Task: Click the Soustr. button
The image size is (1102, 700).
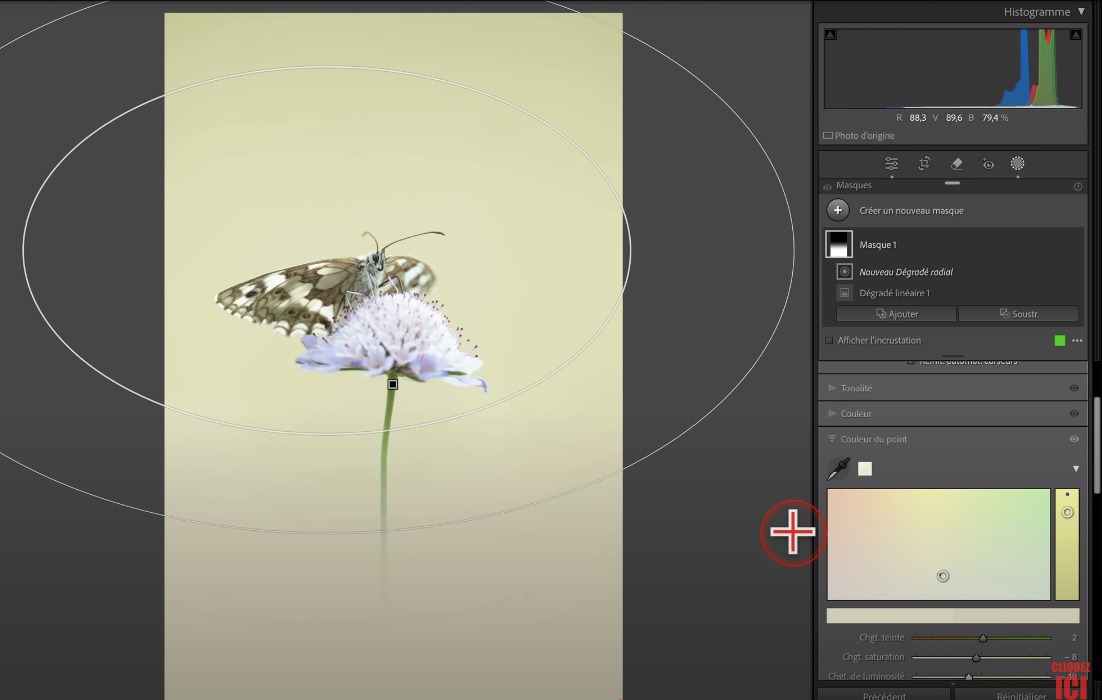Action: [1018, 314]
